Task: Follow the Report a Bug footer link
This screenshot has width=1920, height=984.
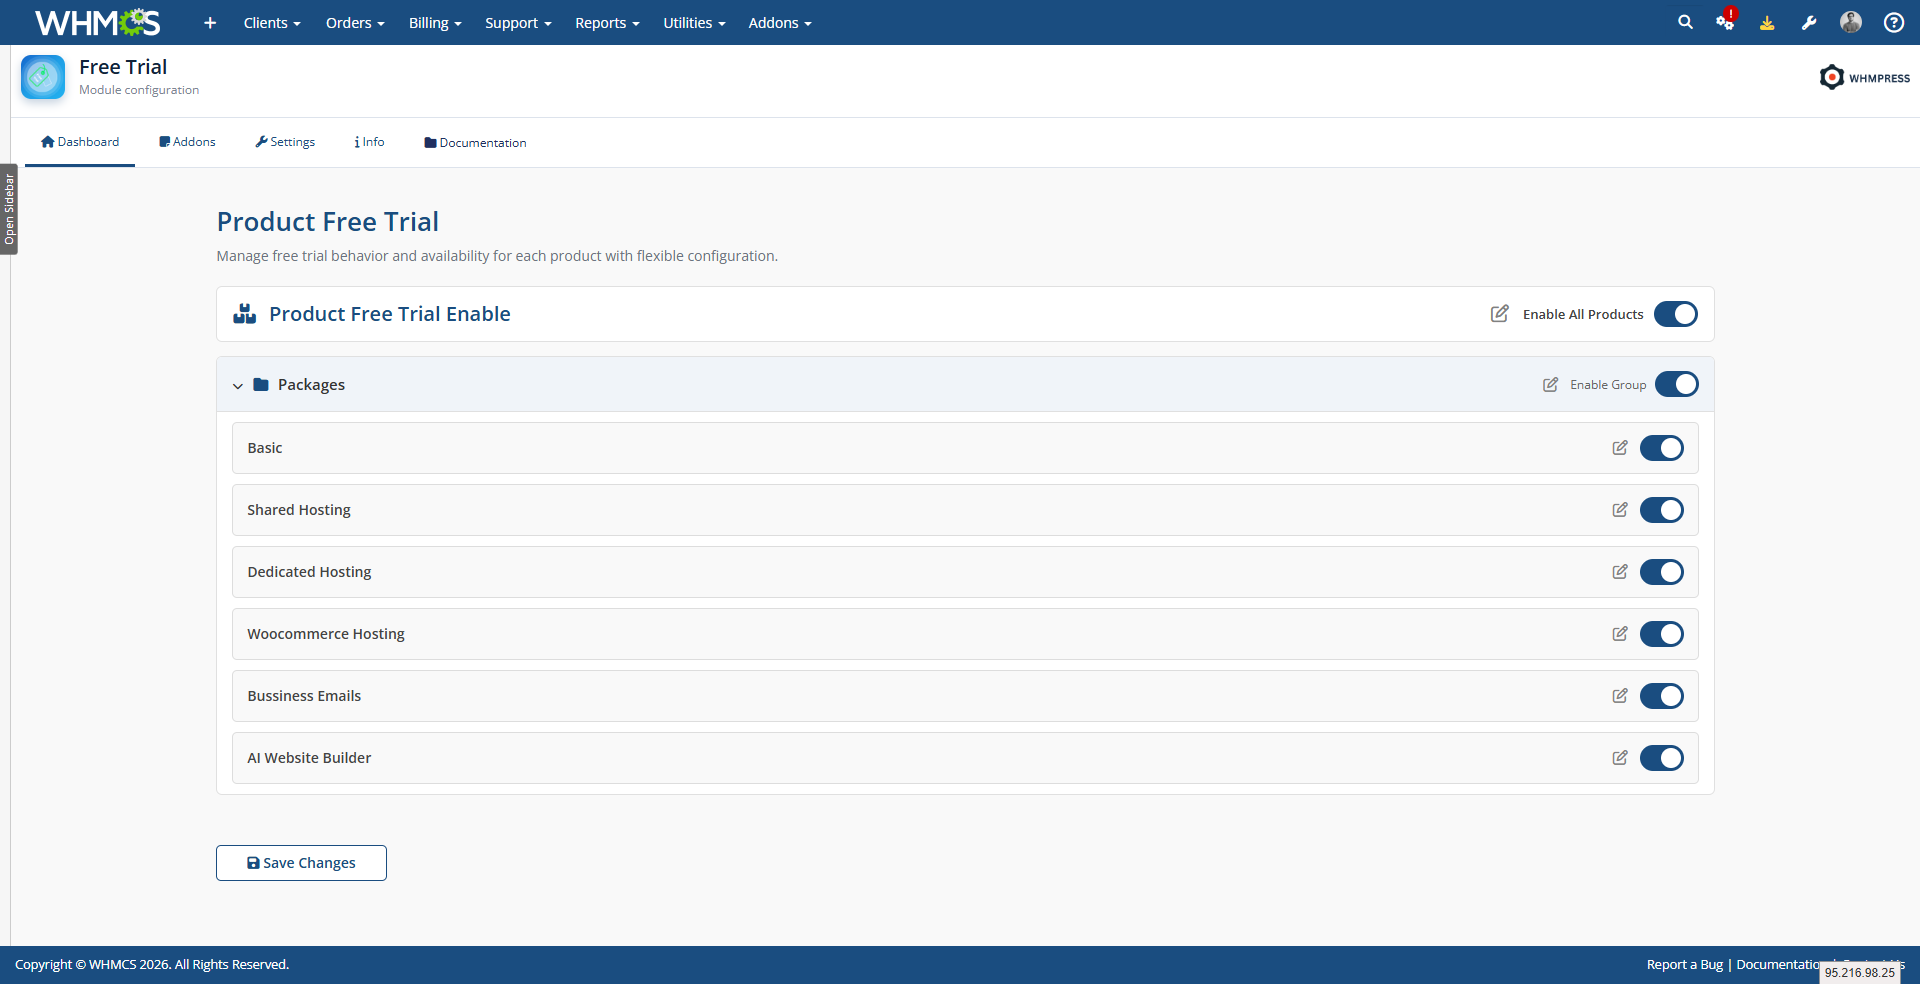Action: point(1685,964)
